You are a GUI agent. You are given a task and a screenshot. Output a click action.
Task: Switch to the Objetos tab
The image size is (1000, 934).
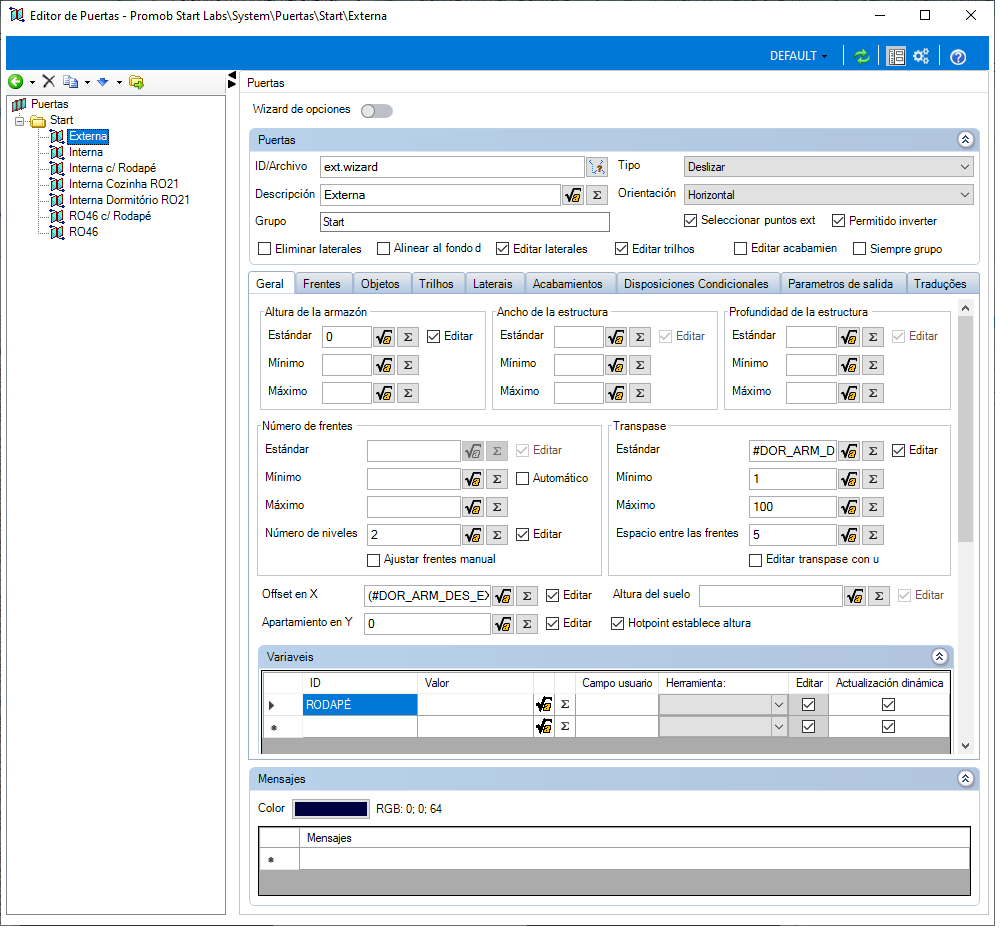(380, 284)
